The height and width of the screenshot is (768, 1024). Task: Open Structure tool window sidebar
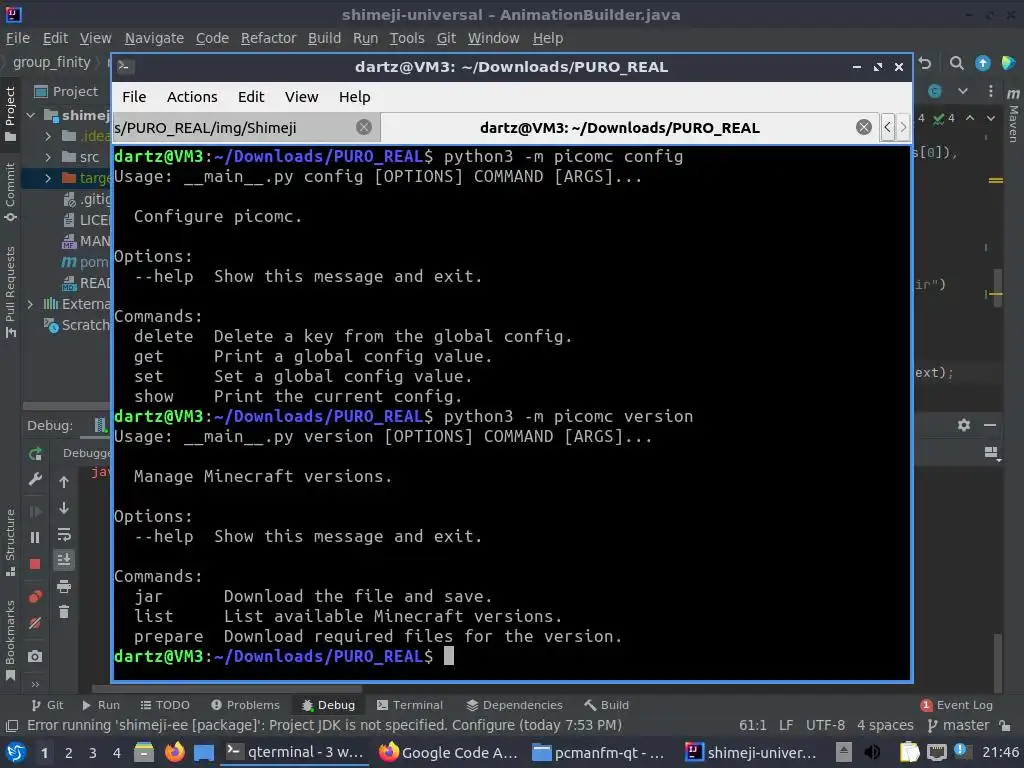coord(10,542)
